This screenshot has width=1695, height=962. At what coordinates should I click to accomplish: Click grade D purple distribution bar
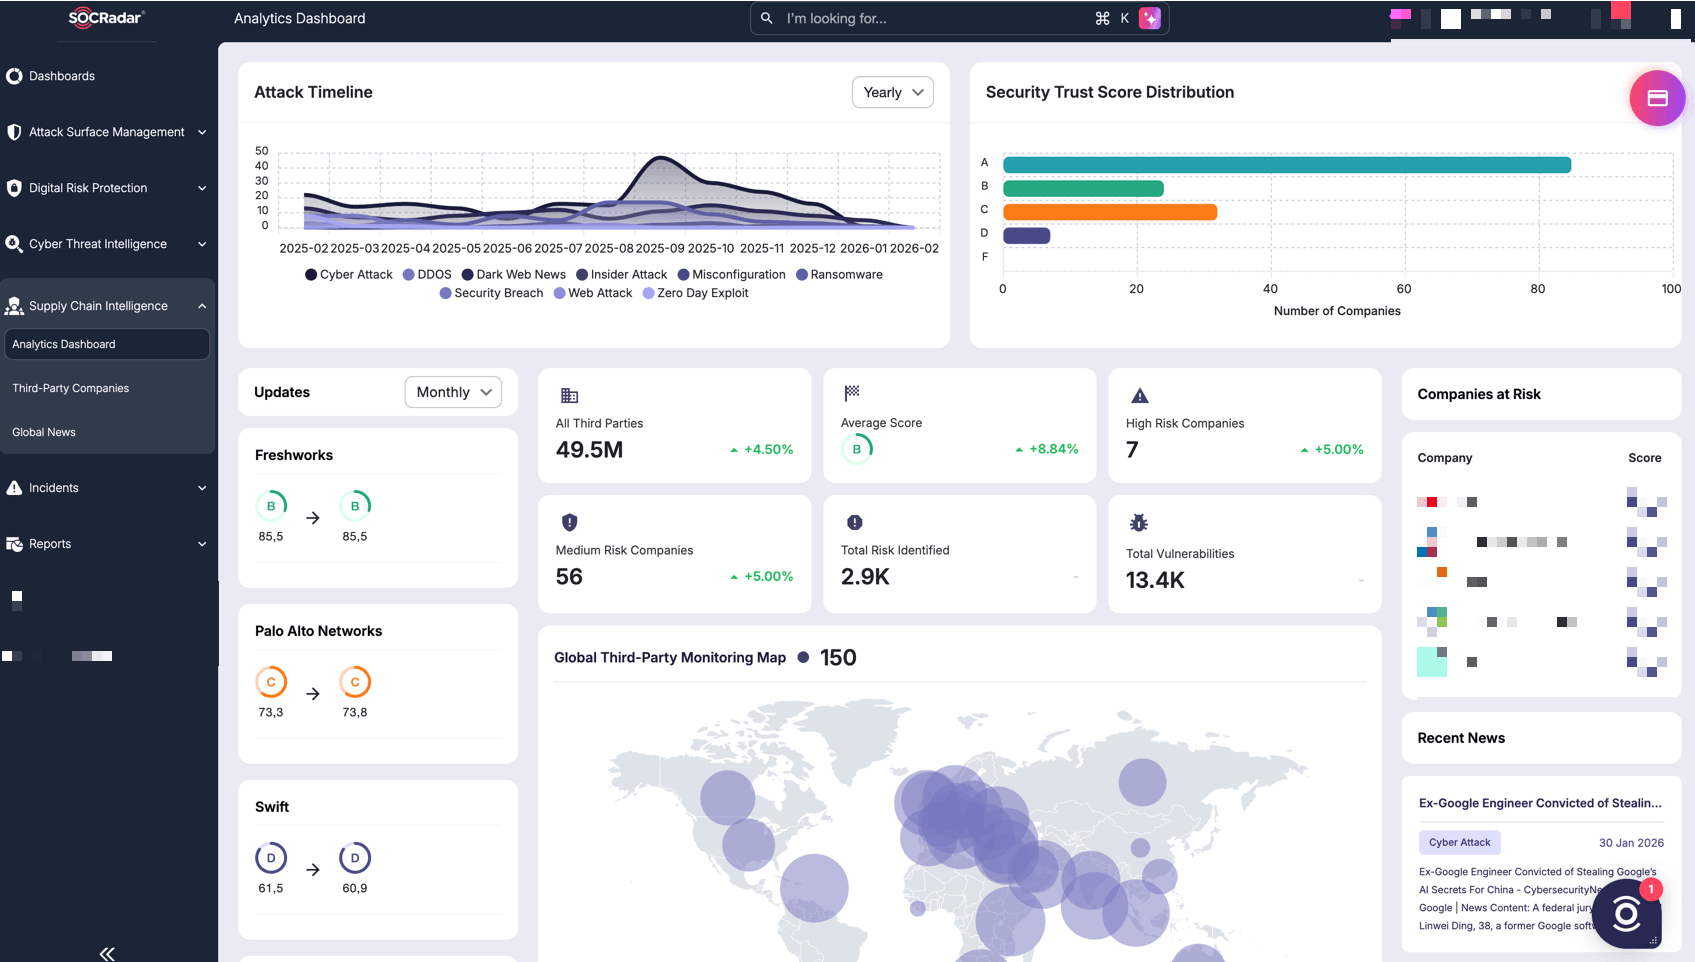click(1027, 236)
